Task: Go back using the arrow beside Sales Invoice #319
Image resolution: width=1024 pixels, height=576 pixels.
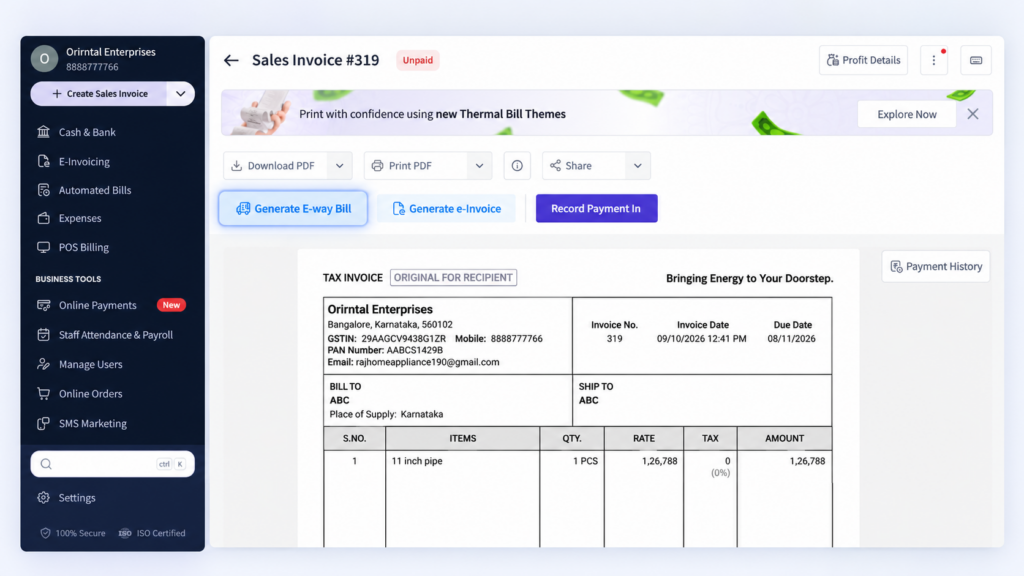Action: 231,60
